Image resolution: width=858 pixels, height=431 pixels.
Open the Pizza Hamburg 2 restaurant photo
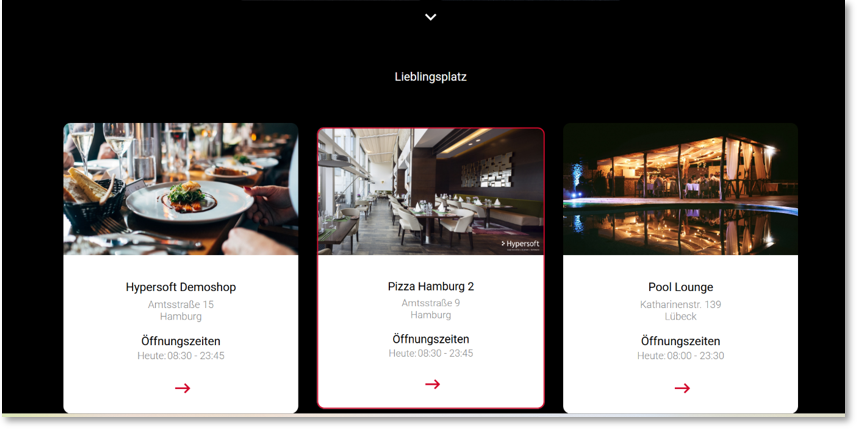431,191
